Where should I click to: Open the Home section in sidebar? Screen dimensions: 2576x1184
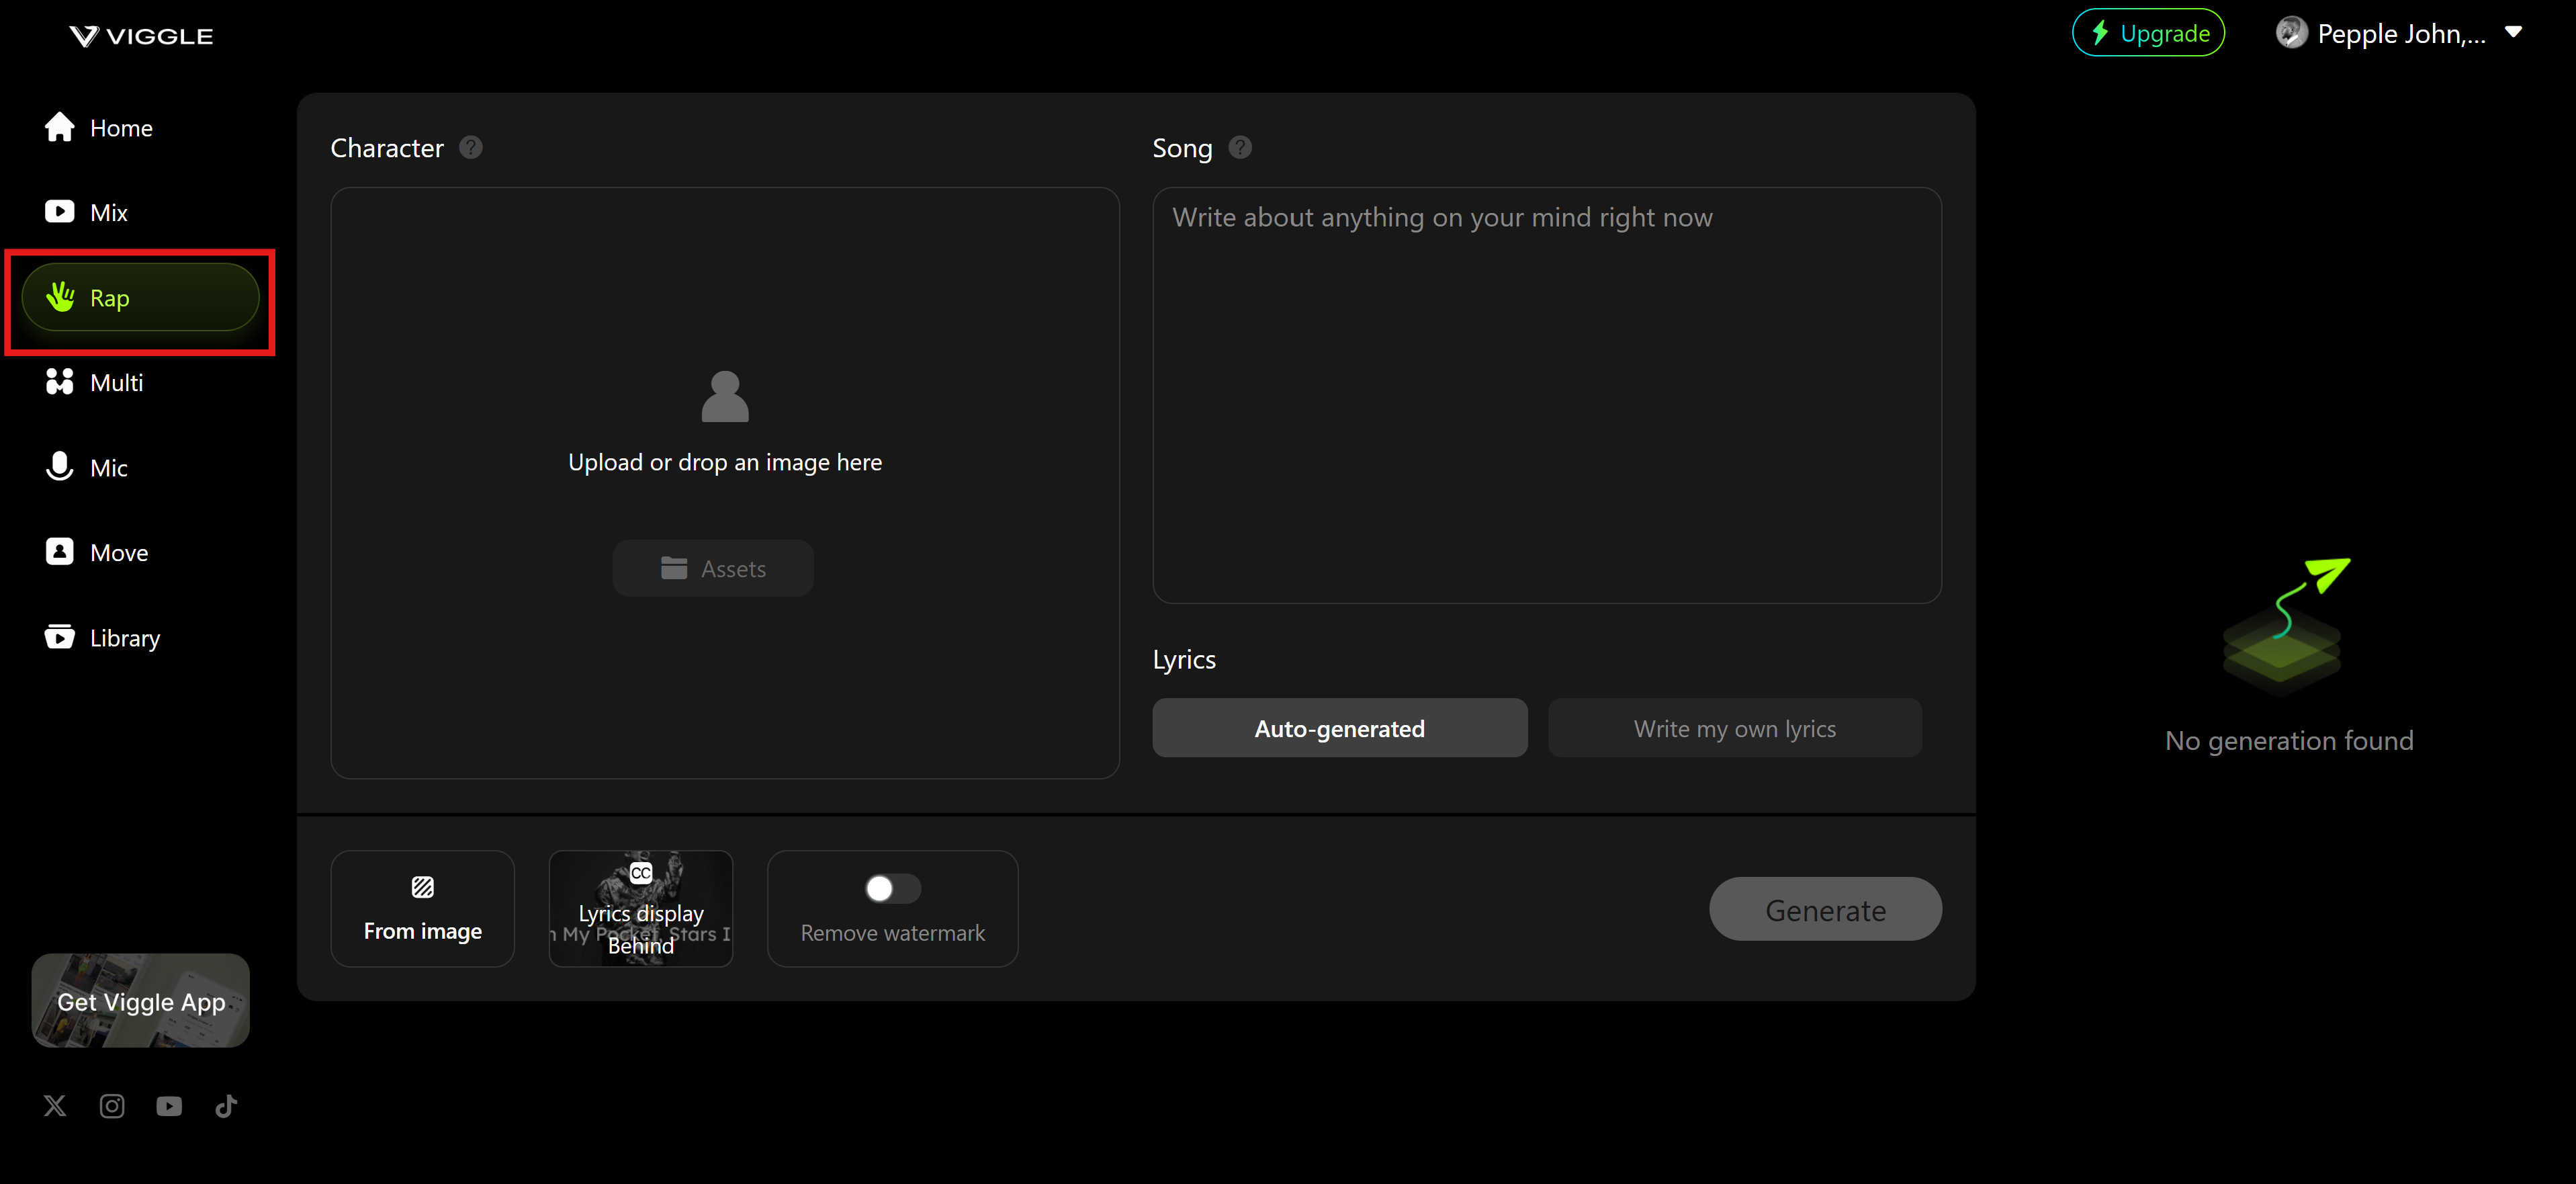point(120,127)
